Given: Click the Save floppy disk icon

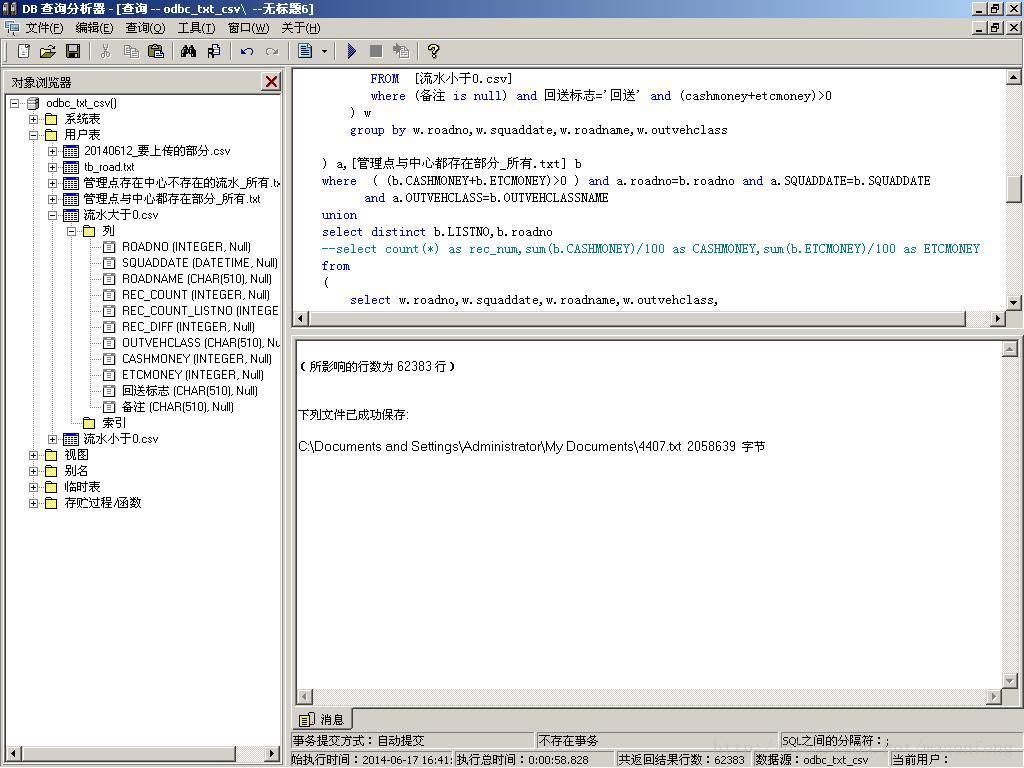Looking at the screenshot, I should (x=73, y=51).
